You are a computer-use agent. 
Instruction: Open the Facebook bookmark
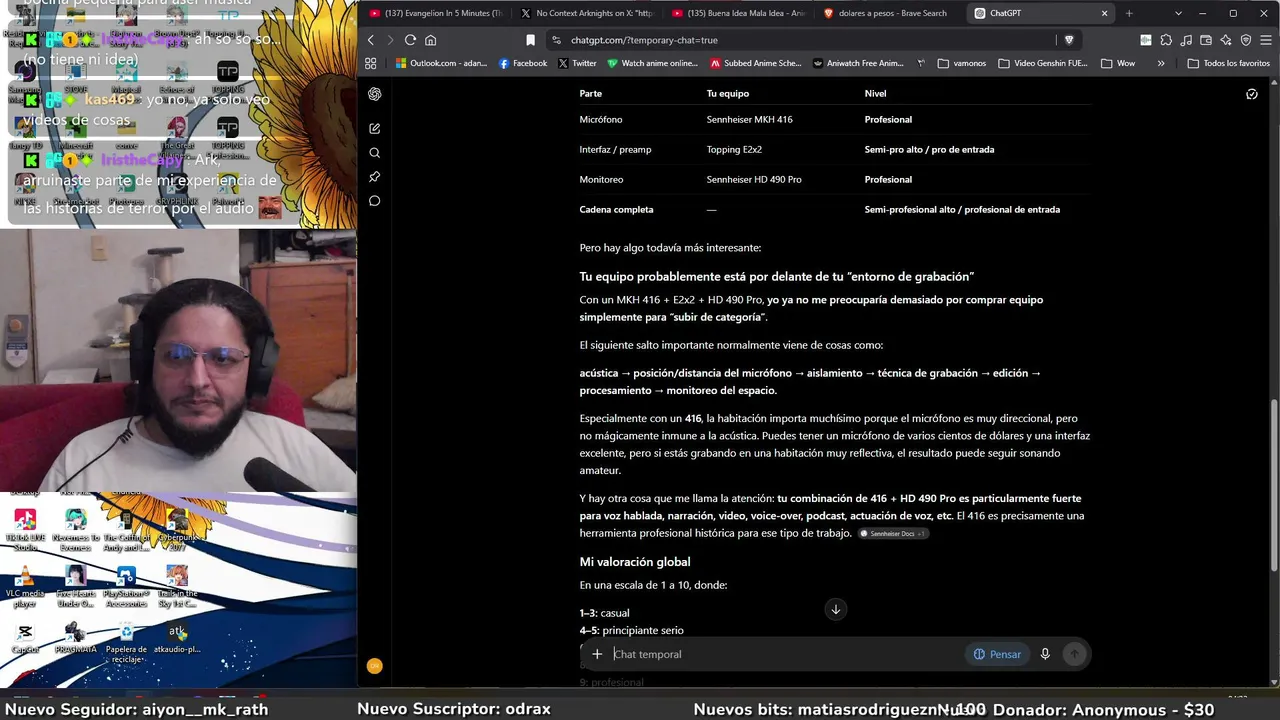pos(523,63)
